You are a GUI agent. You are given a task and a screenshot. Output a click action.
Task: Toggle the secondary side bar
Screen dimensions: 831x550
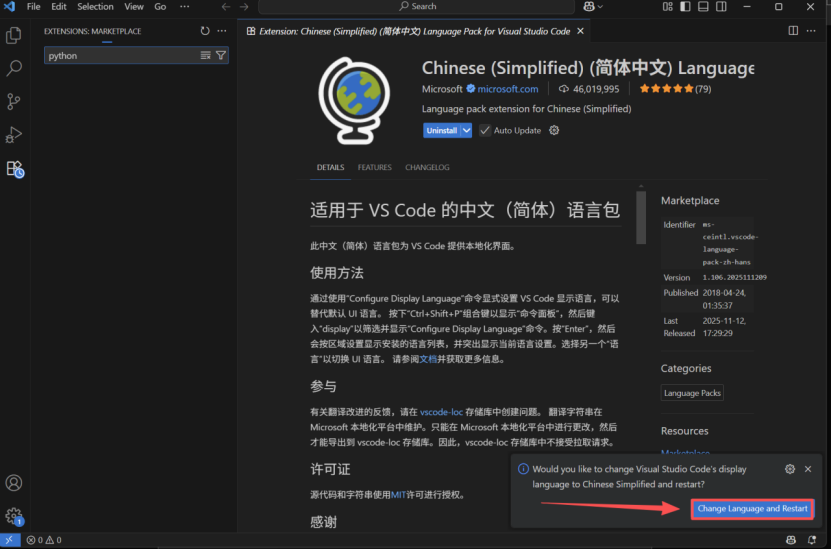tap(721, 6)
